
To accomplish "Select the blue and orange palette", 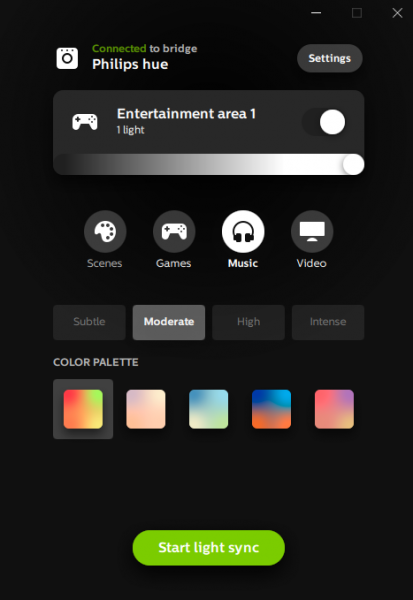I will coord(271,409).
